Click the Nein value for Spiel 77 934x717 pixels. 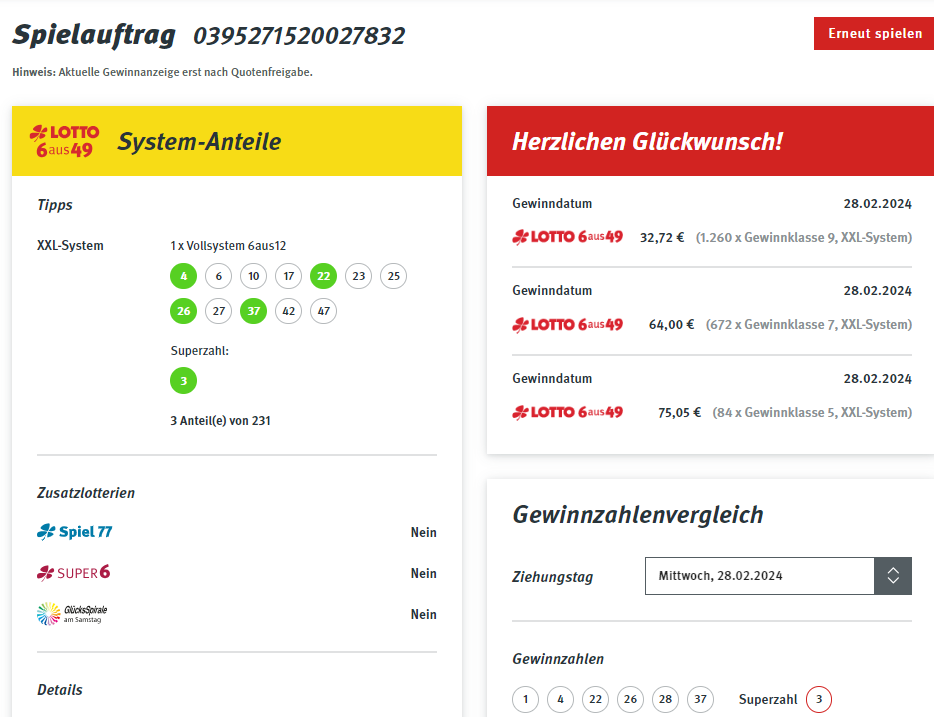[424, 532]
